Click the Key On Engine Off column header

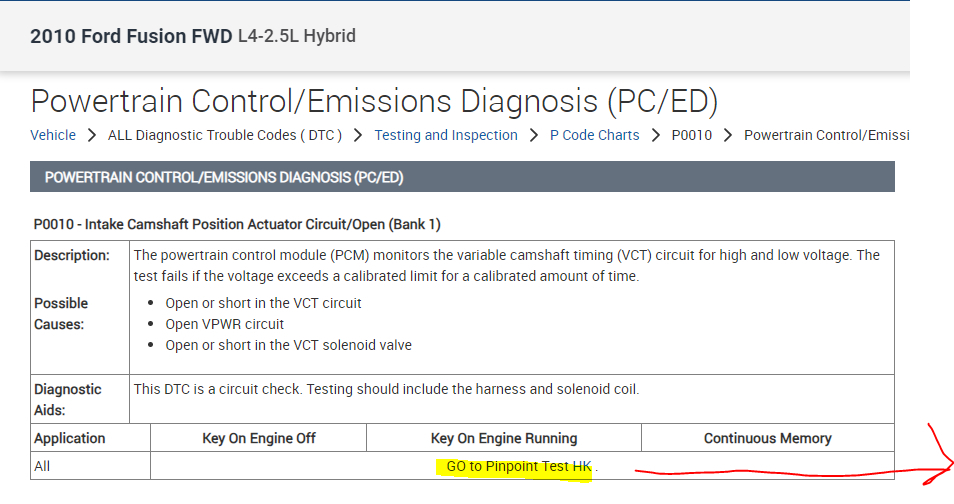pyautogui.click(x=259, y=438)
